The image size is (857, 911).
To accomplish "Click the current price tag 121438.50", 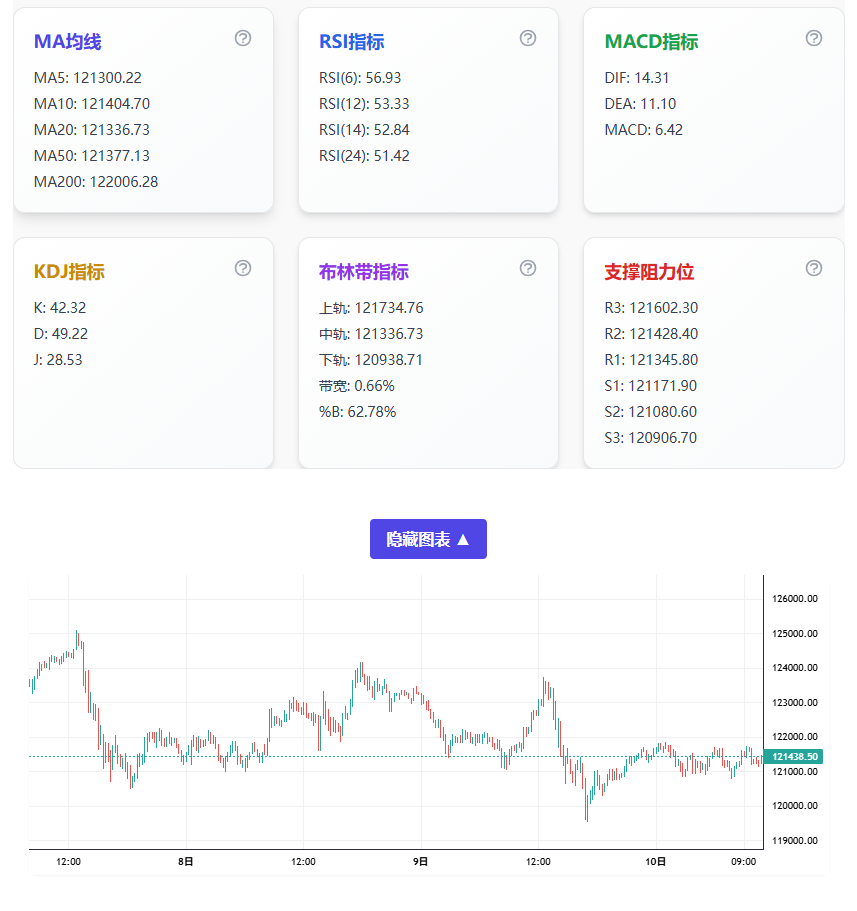I will [792, 757].
